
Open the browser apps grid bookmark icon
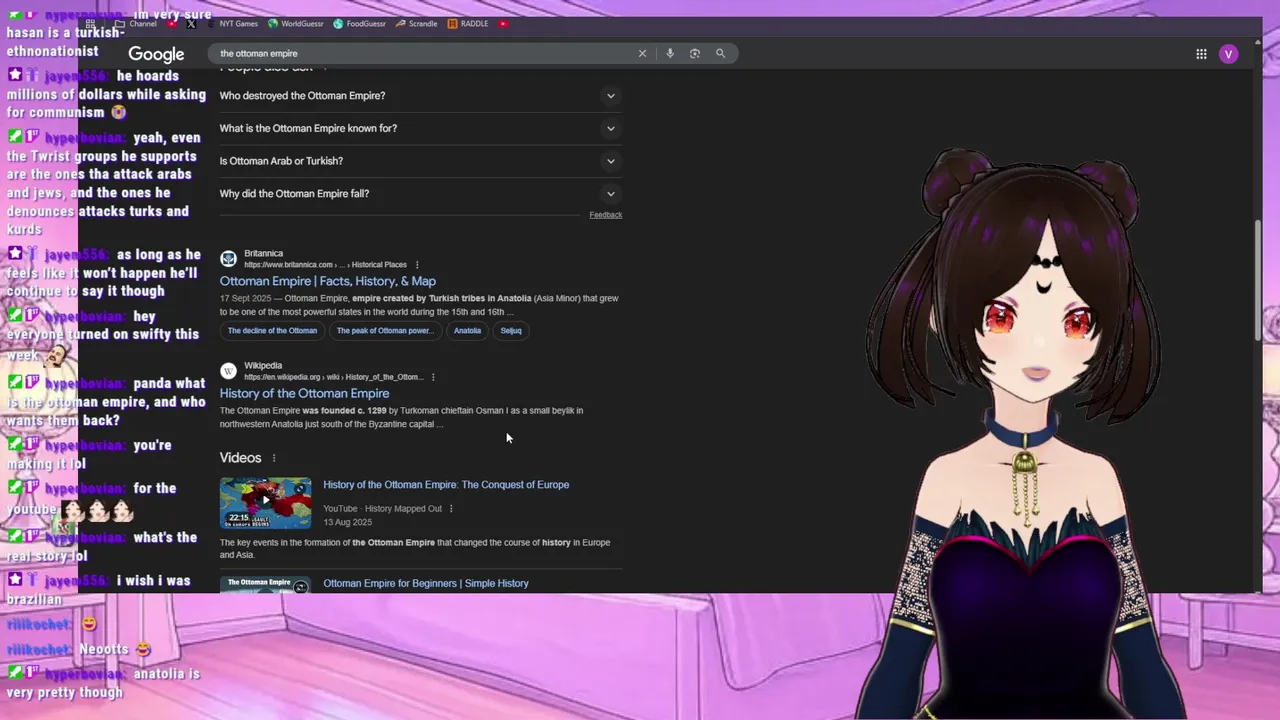91,24
